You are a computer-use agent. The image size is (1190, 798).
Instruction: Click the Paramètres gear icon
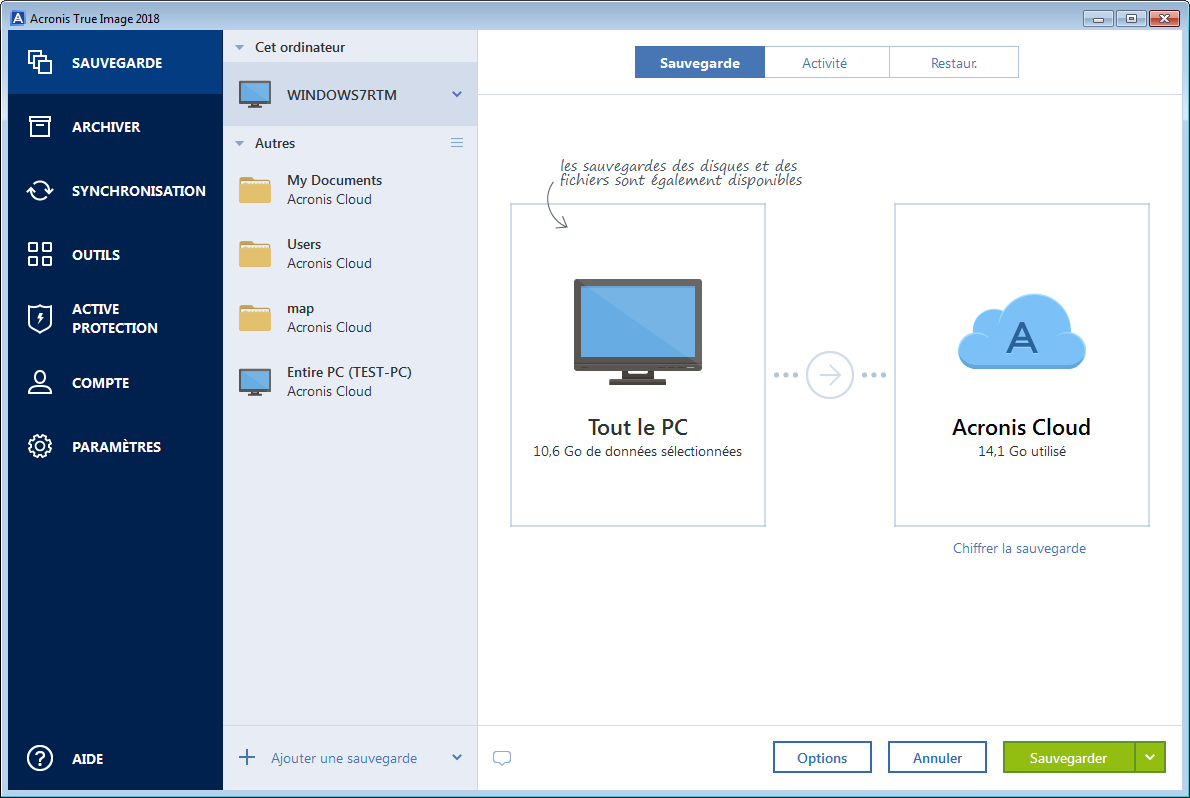pos(39,446)
